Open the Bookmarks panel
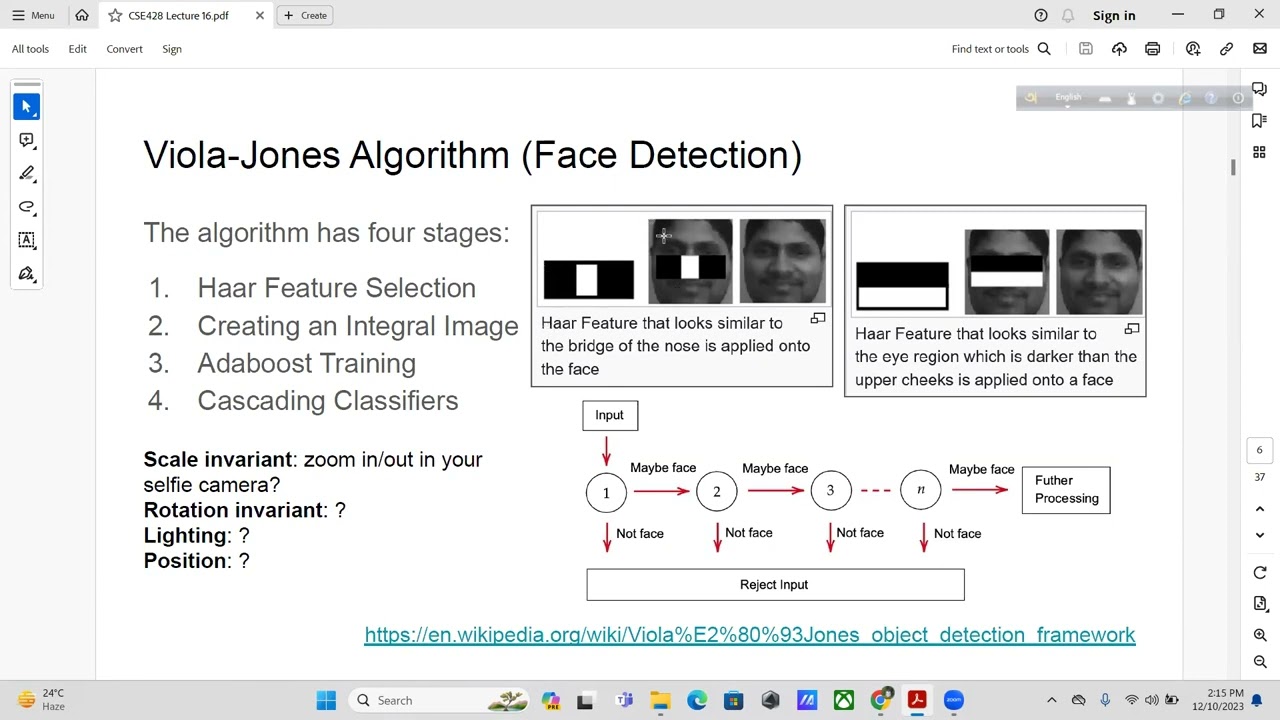The width and height of the screenshot is (1280, 720). point(1259,121)
